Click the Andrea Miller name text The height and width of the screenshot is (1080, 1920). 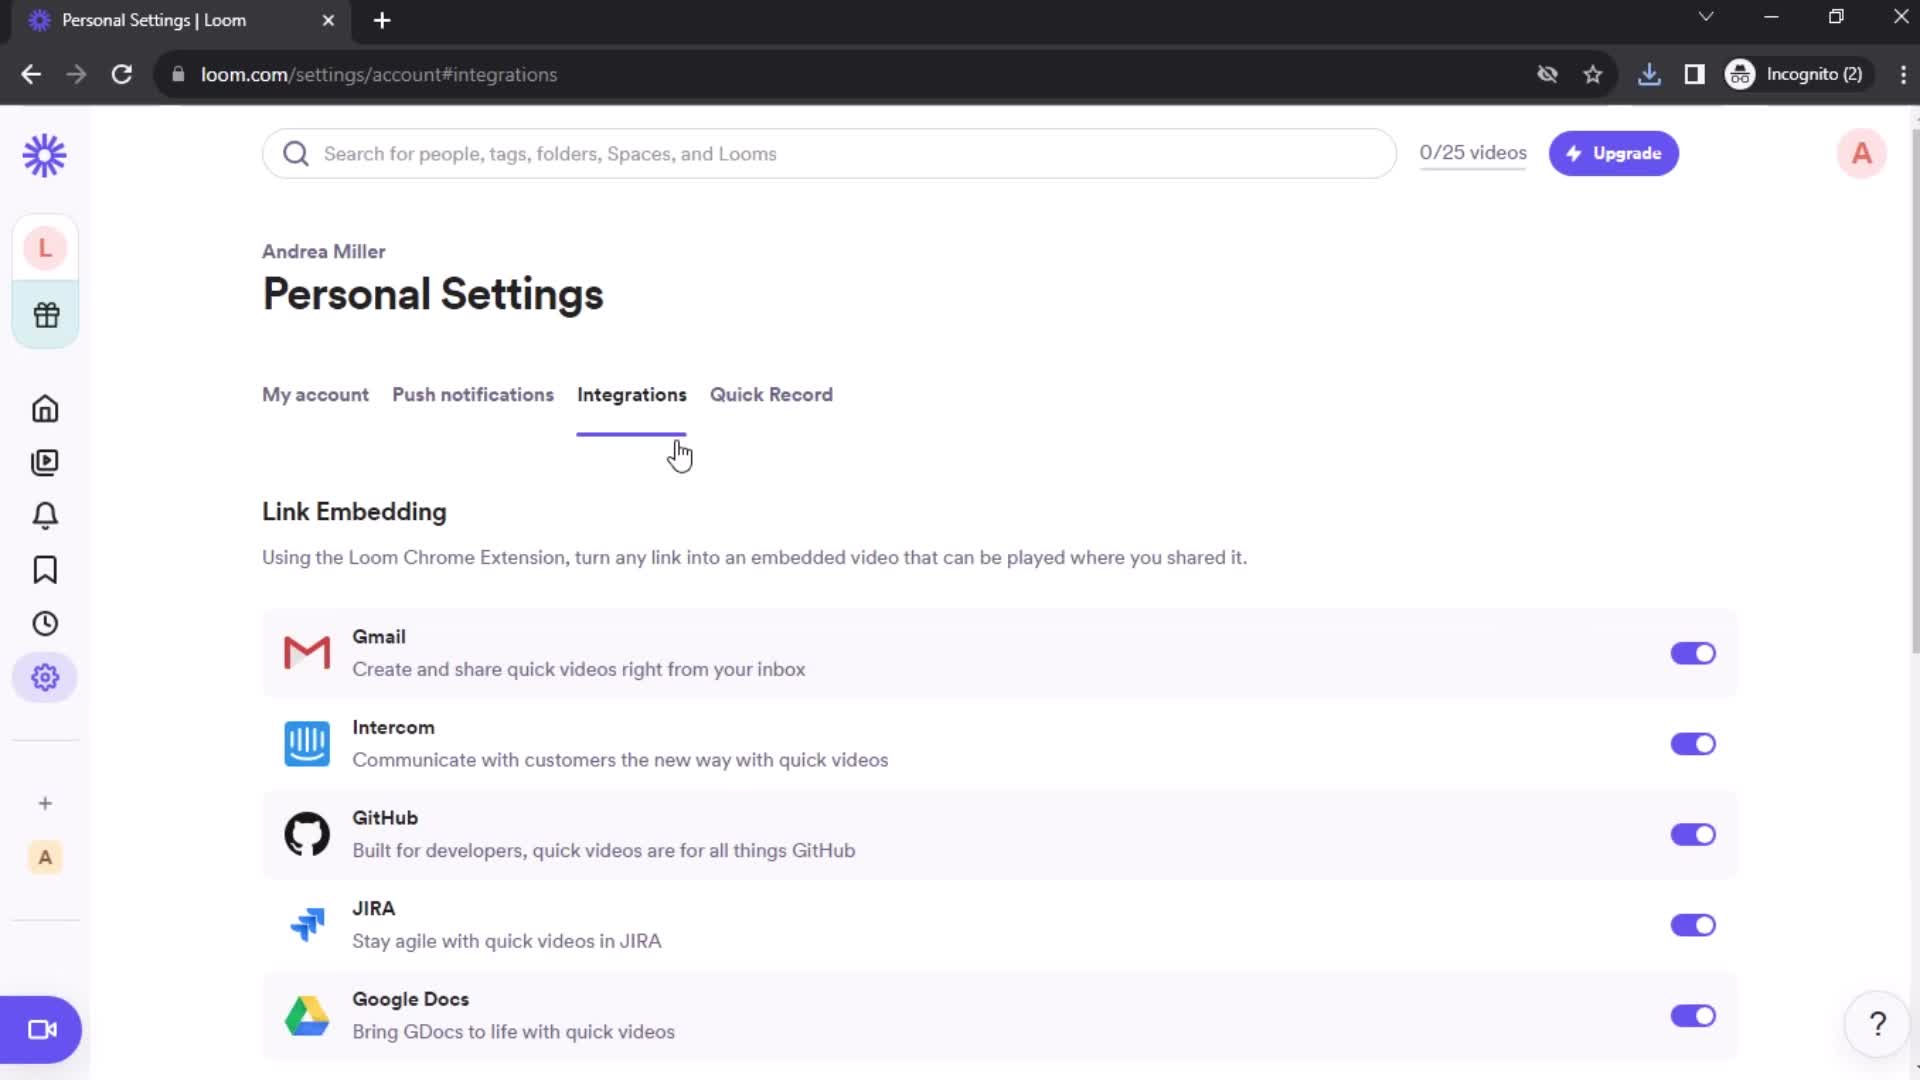pyautogui.click(x=323, y=252)
